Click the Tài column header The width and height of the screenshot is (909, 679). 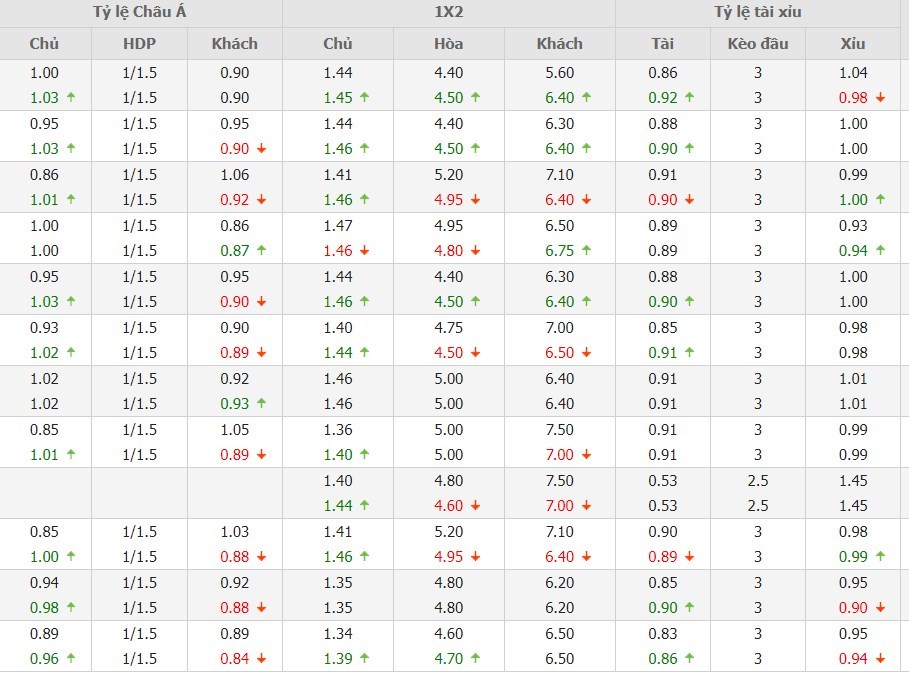[662, 44]
